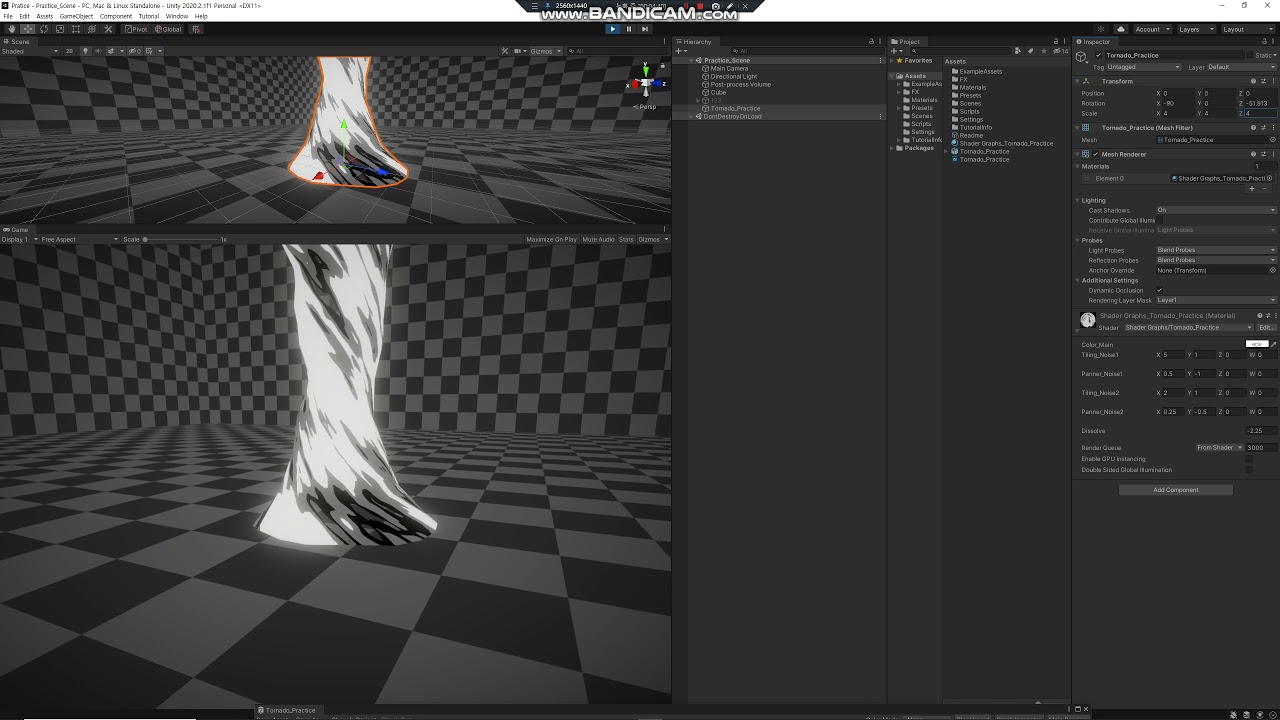
Task: Toggle the Dynamic Occlusion checkbox
Action: pyautogui.click(x=1159, y=291)
